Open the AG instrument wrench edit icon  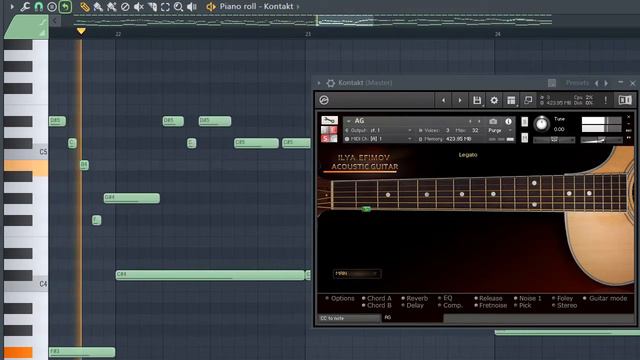[329, 120]
